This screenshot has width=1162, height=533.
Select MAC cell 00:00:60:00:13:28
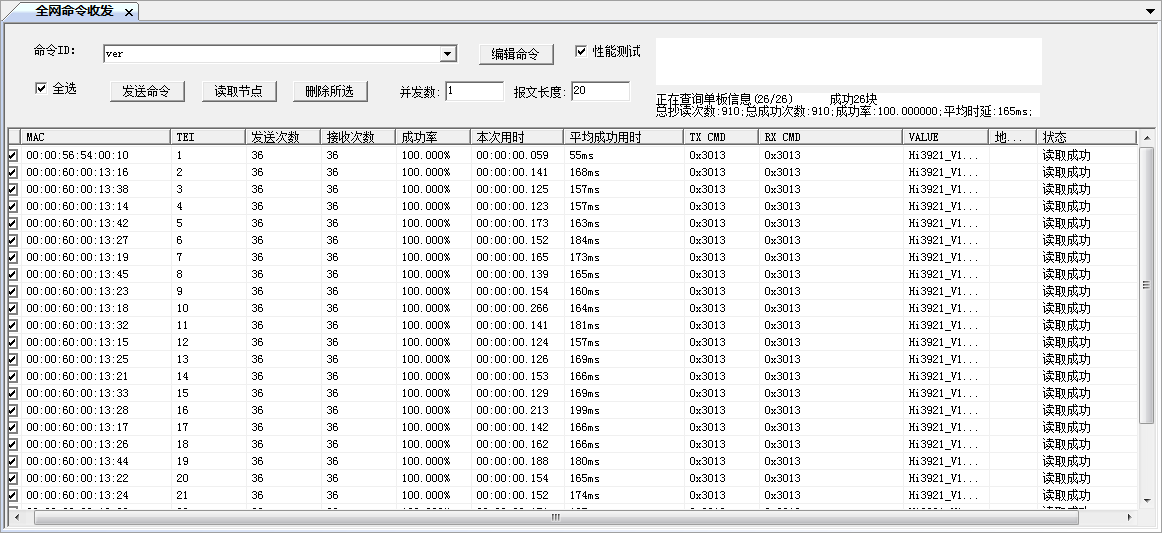77,411
